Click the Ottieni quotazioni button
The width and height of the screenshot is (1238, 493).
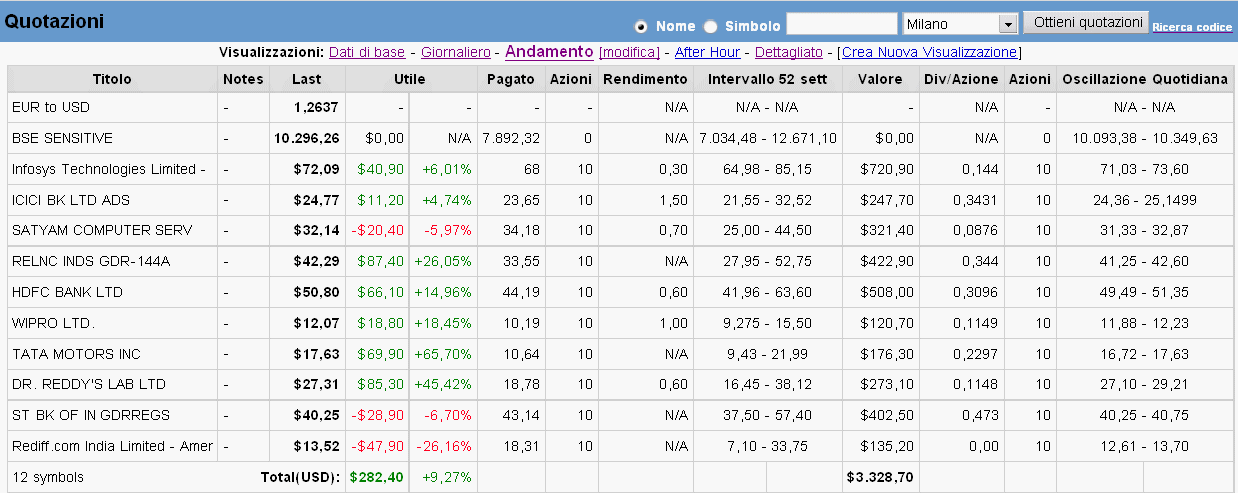pyautogui.click(x=1088, y=22)
